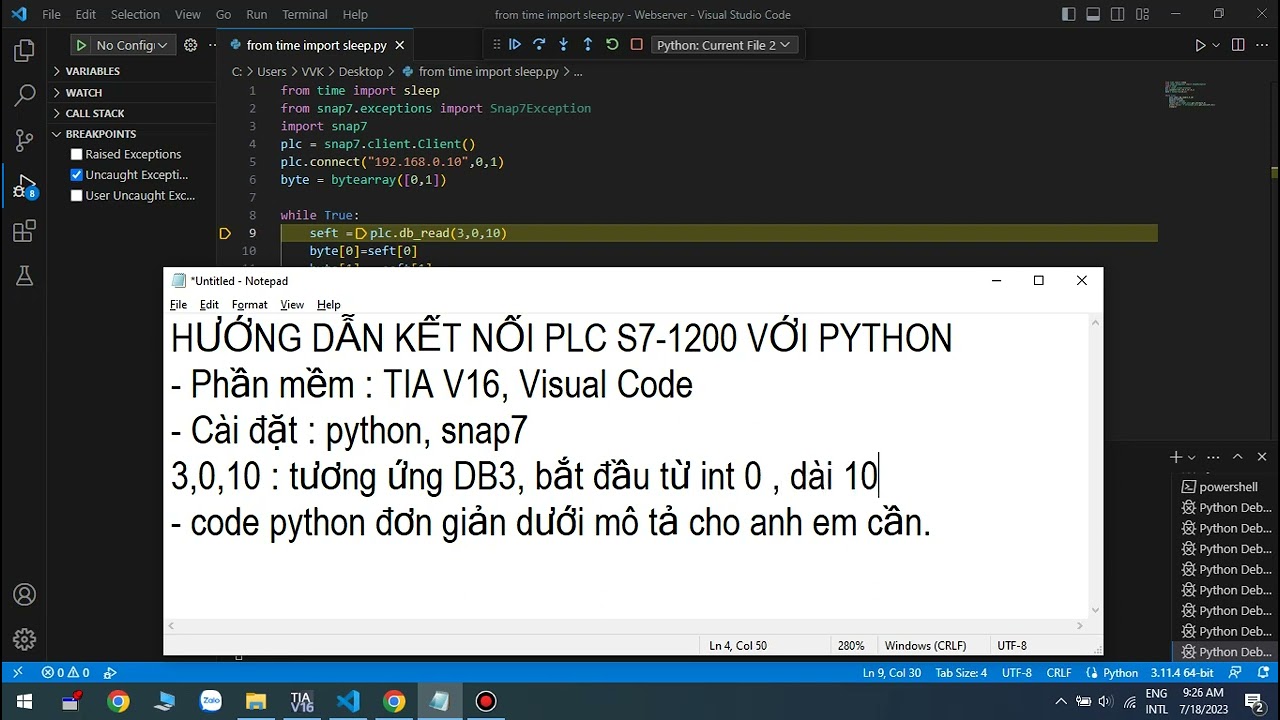Click Step Out in the debug toolbar

(x=587, y=45)
